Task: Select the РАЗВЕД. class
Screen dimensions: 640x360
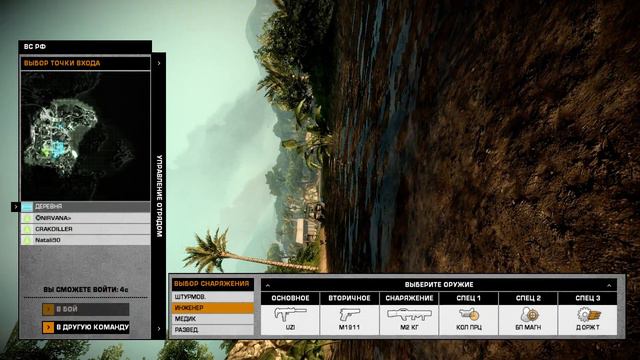Action: pyautogui.click(x=213, y=329)
